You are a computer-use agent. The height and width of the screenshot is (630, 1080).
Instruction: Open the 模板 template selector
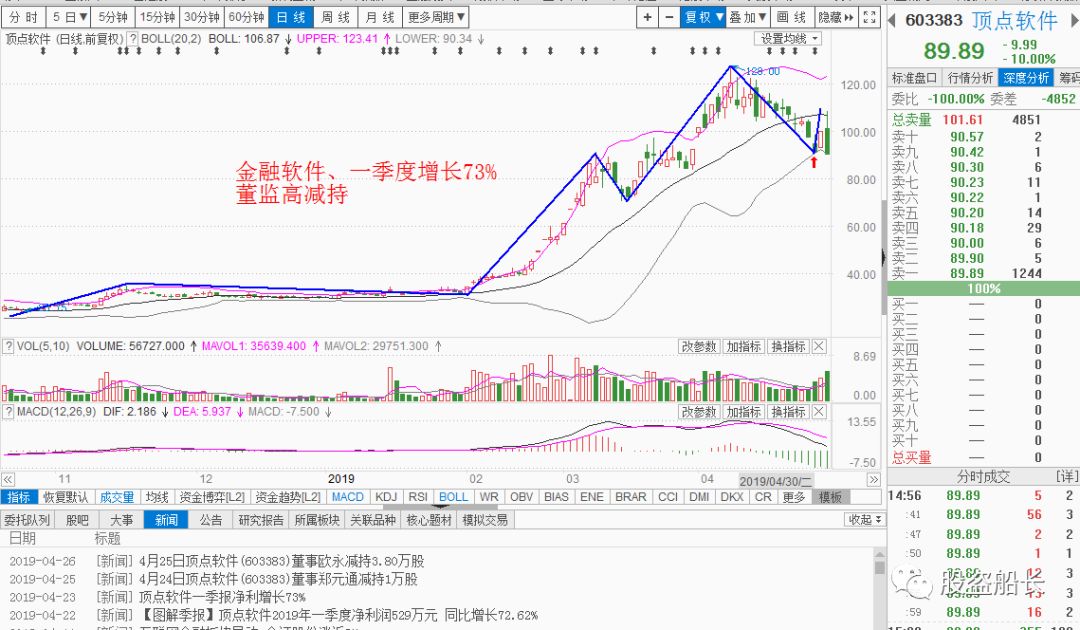[x=831, y=497]
